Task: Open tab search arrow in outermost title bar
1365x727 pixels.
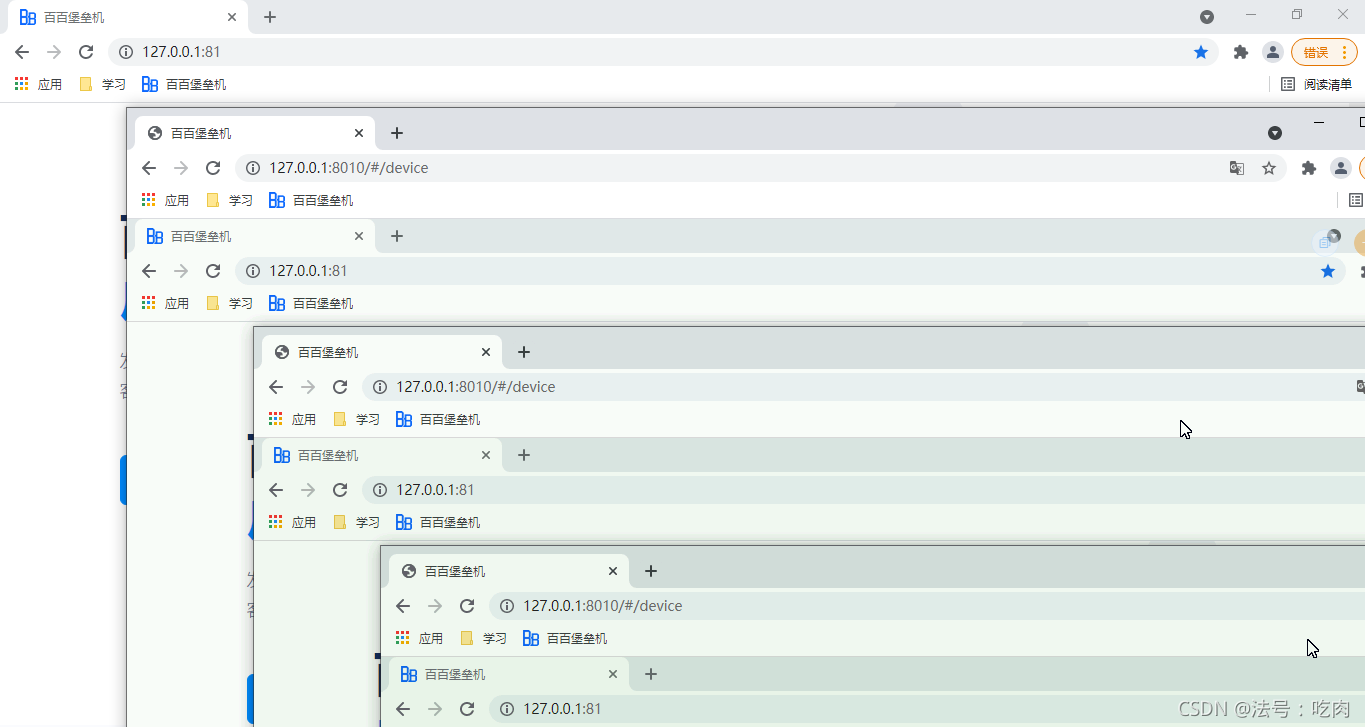Action: coord(1207,17)
